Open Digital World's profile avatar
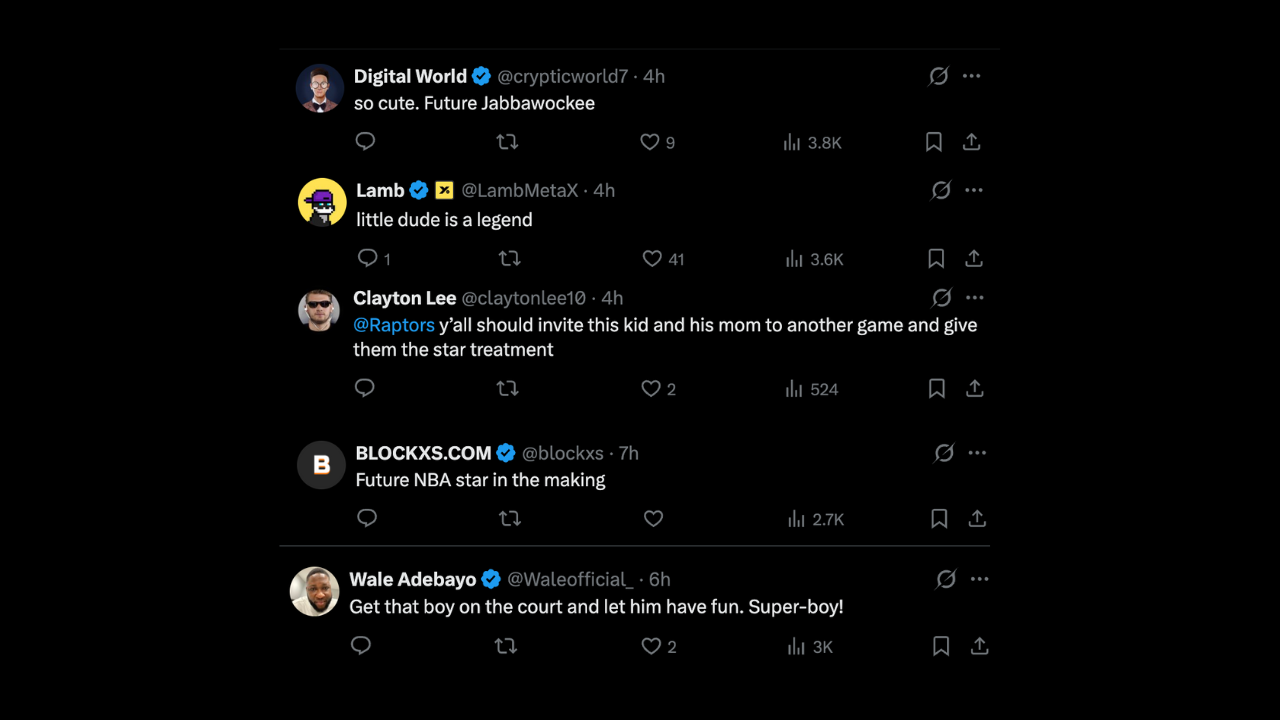Viewport: 1280px width, 720px height. (x=320, y=88)
